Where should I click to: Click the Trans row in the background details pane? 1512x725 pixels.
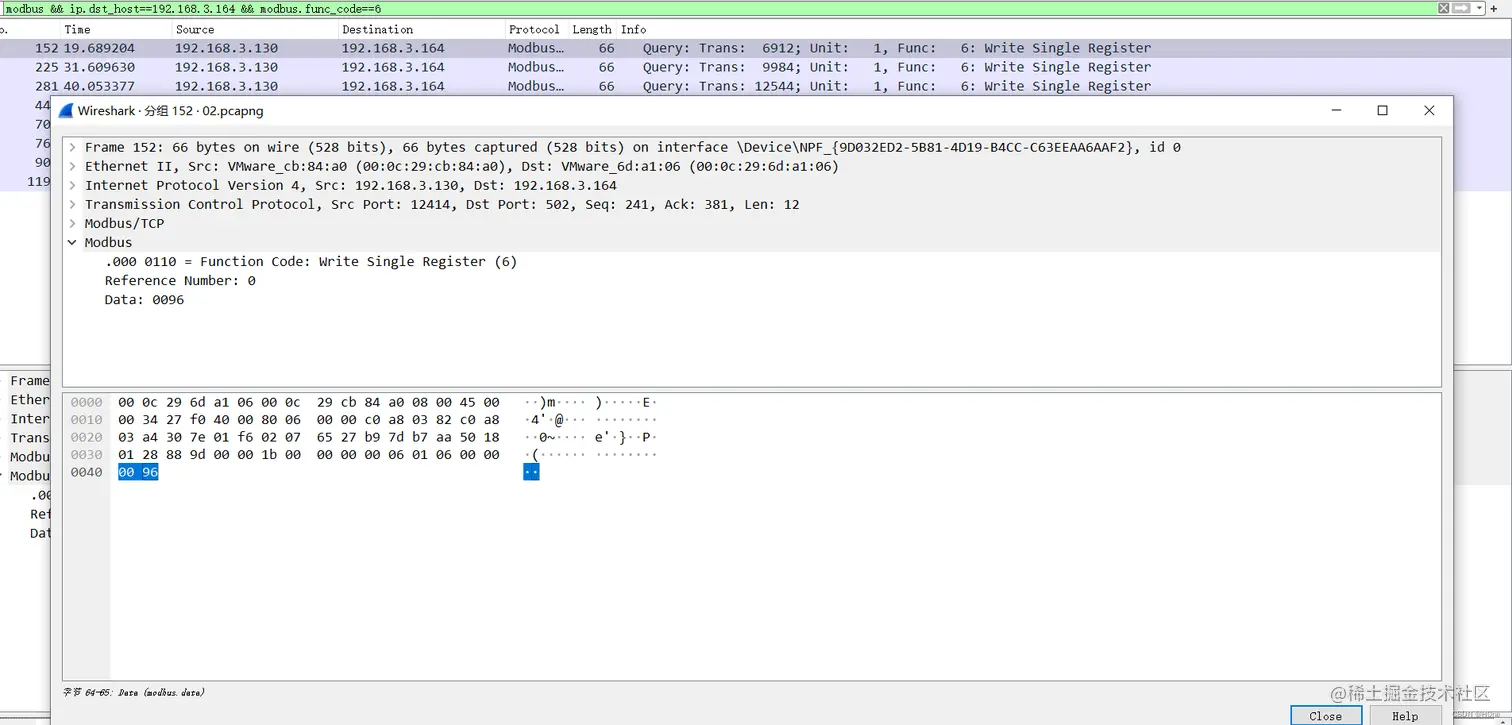pyautogui.click(x=29, y=438)
